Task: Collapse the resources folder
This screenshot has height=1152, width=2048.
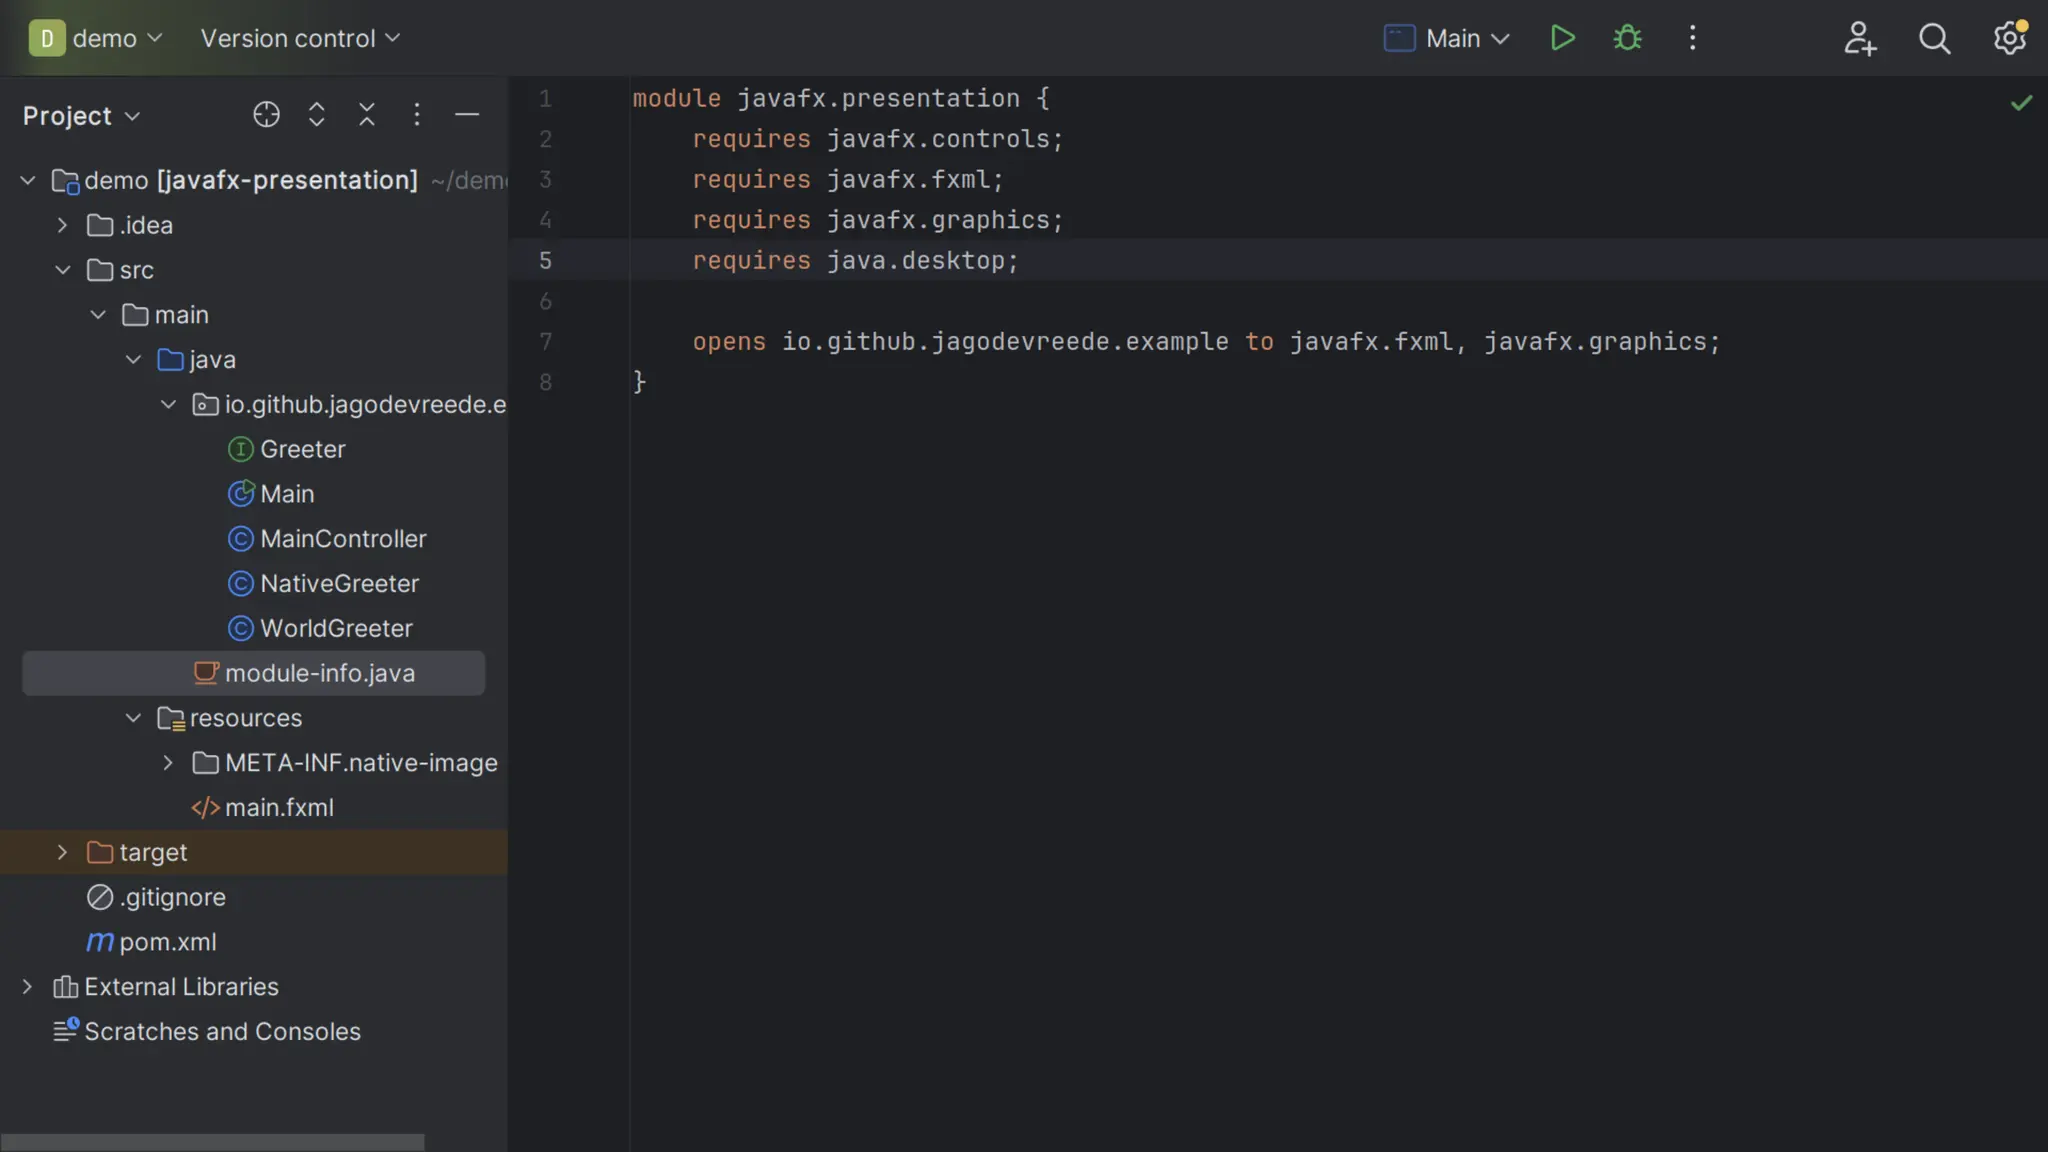Action: click(x=133, y=718)
